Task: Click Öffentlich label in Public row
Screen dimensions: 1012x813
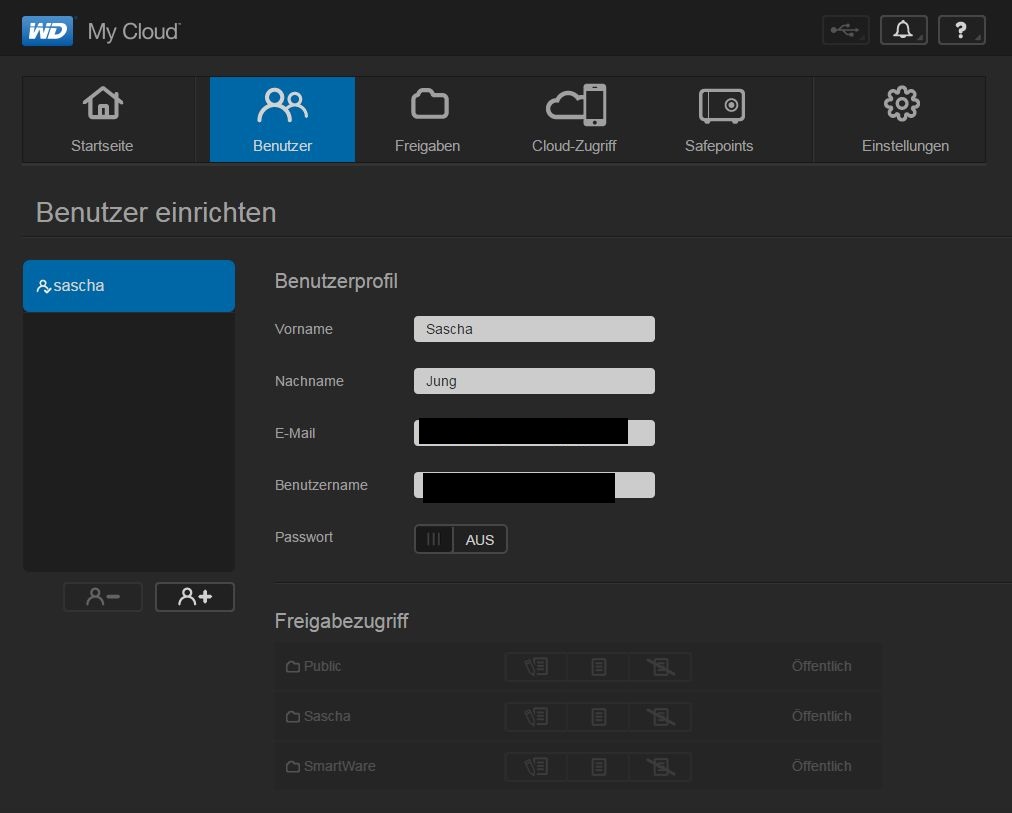Action: pyautogui.click(x=822, y=666)
